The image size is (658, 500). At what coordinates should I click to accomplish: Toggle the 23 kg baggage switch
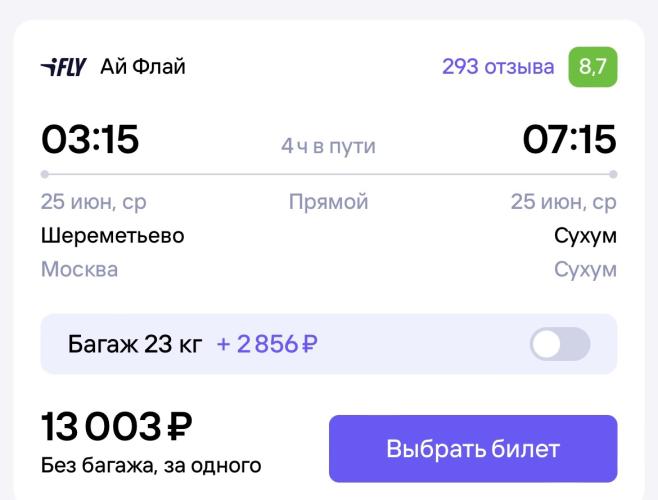560,344
